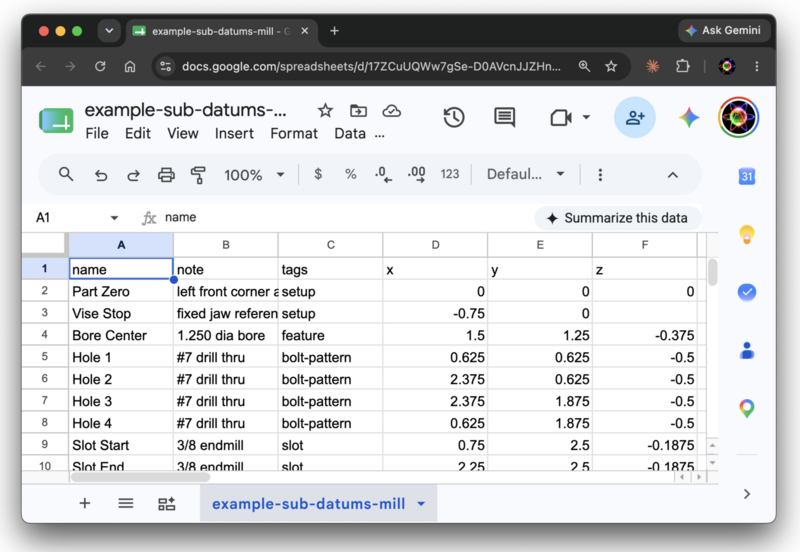Show hidden menus ellipsis

[x=380, y=135]
